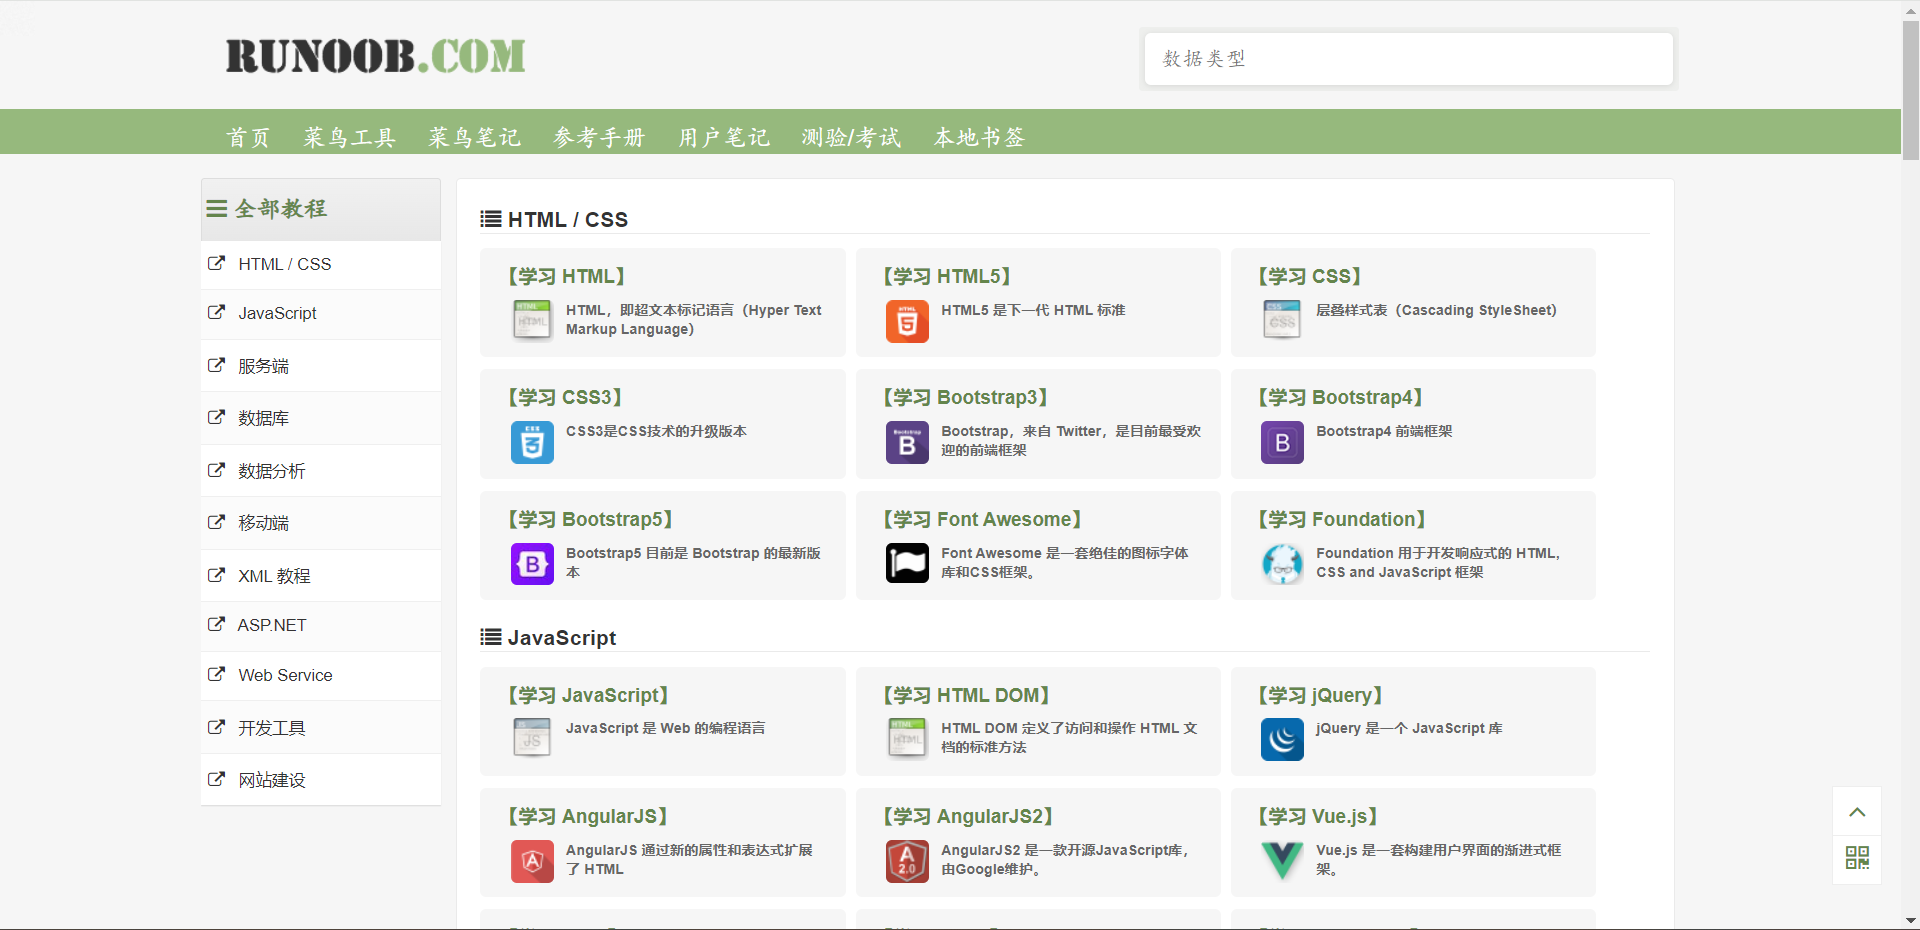The height and width of the screenshot is (930, 1920).
Task: Open the 【学习 AngularJS】 title link
Action: [x=588, y=816]
